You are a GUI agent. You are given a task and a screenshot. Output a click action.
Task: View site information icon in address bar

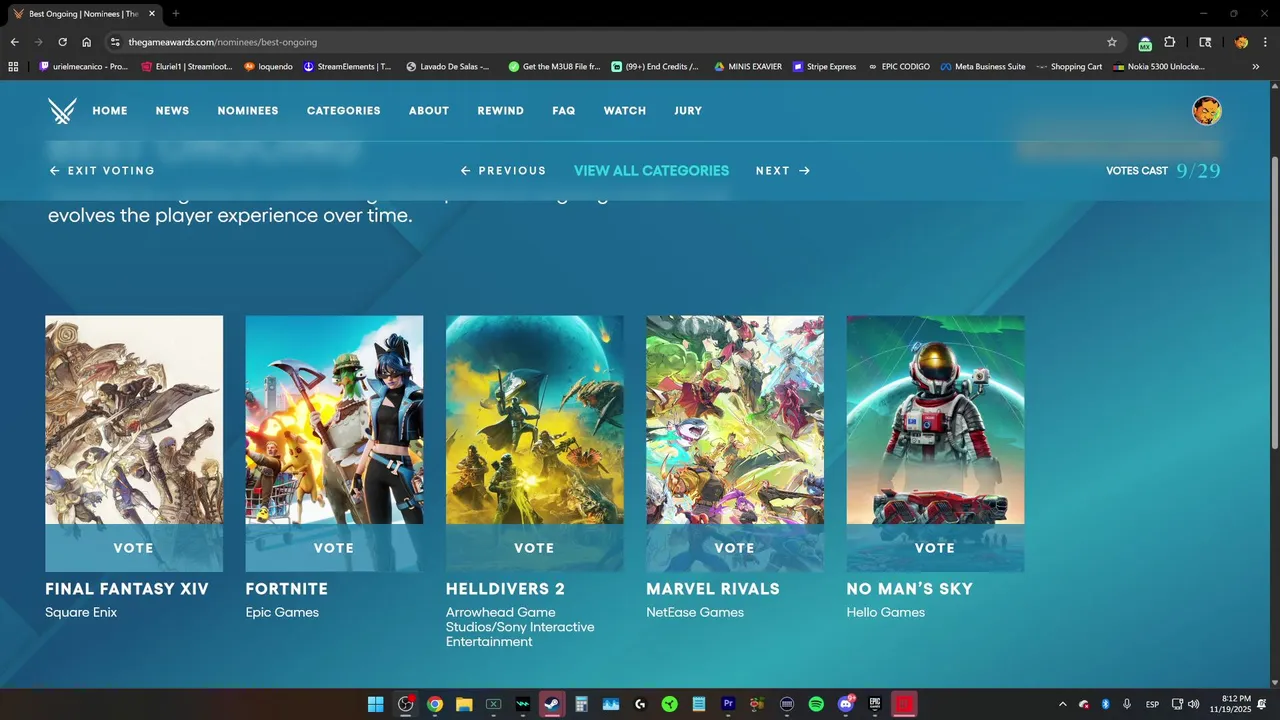[x=115, y=42]
